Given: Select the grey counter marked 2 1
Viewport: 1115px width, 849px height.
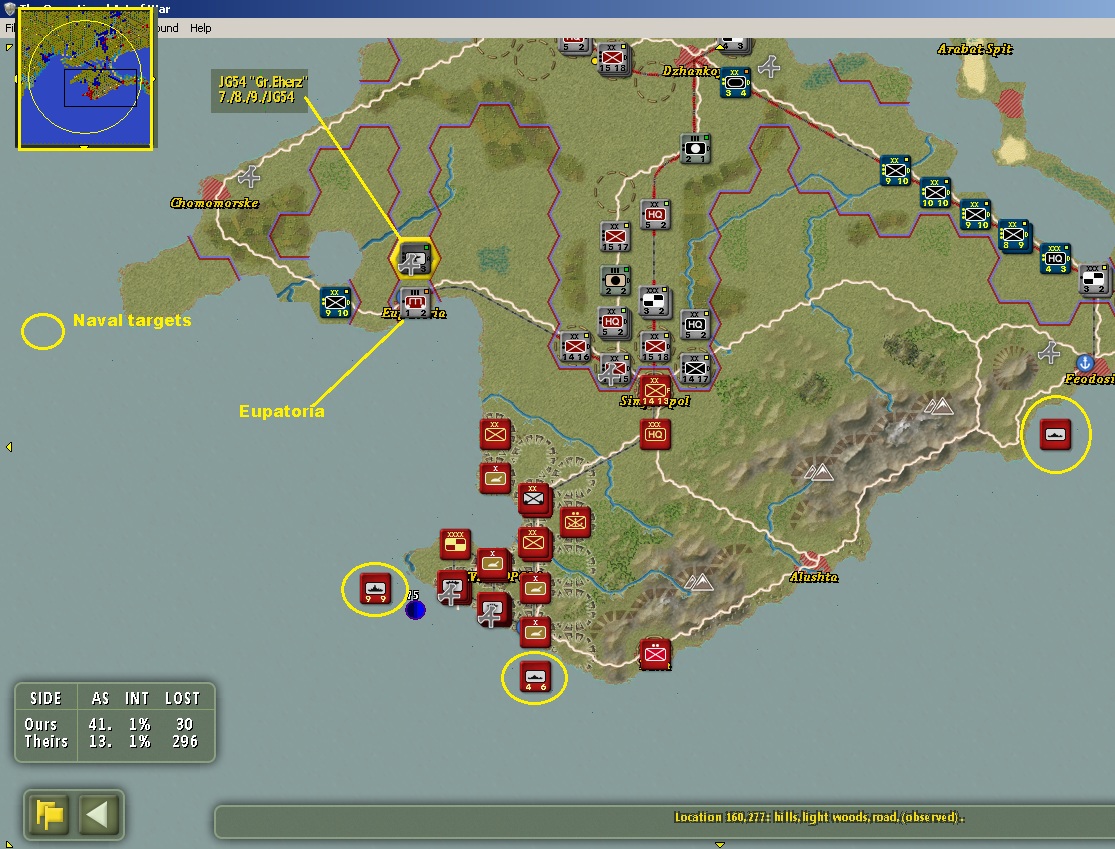Looking at the screenshot, I should coord(695,149).
